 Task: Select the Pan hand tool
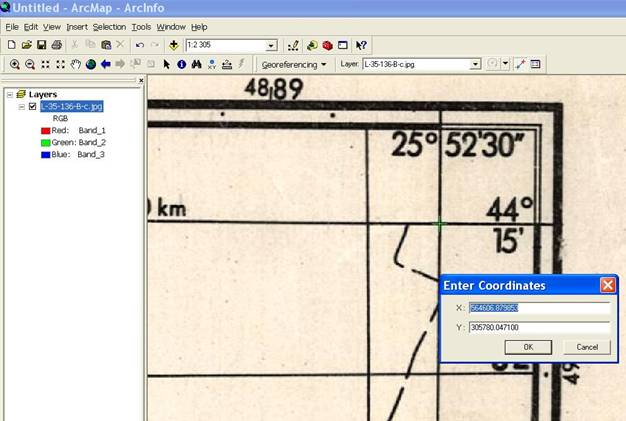(76, 64)
